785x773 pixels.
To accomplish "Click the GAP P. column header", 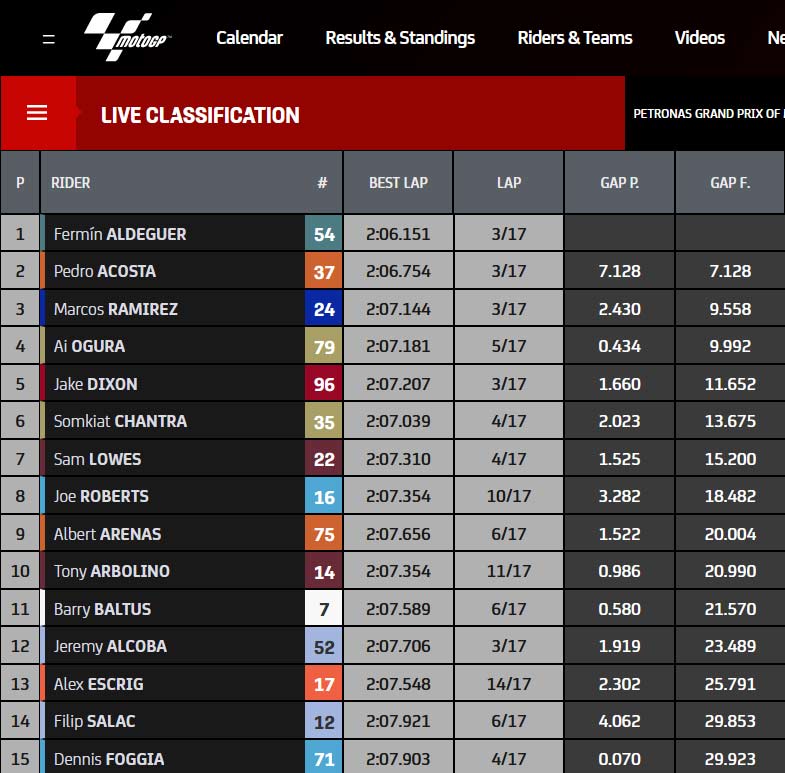I will 619,183.
